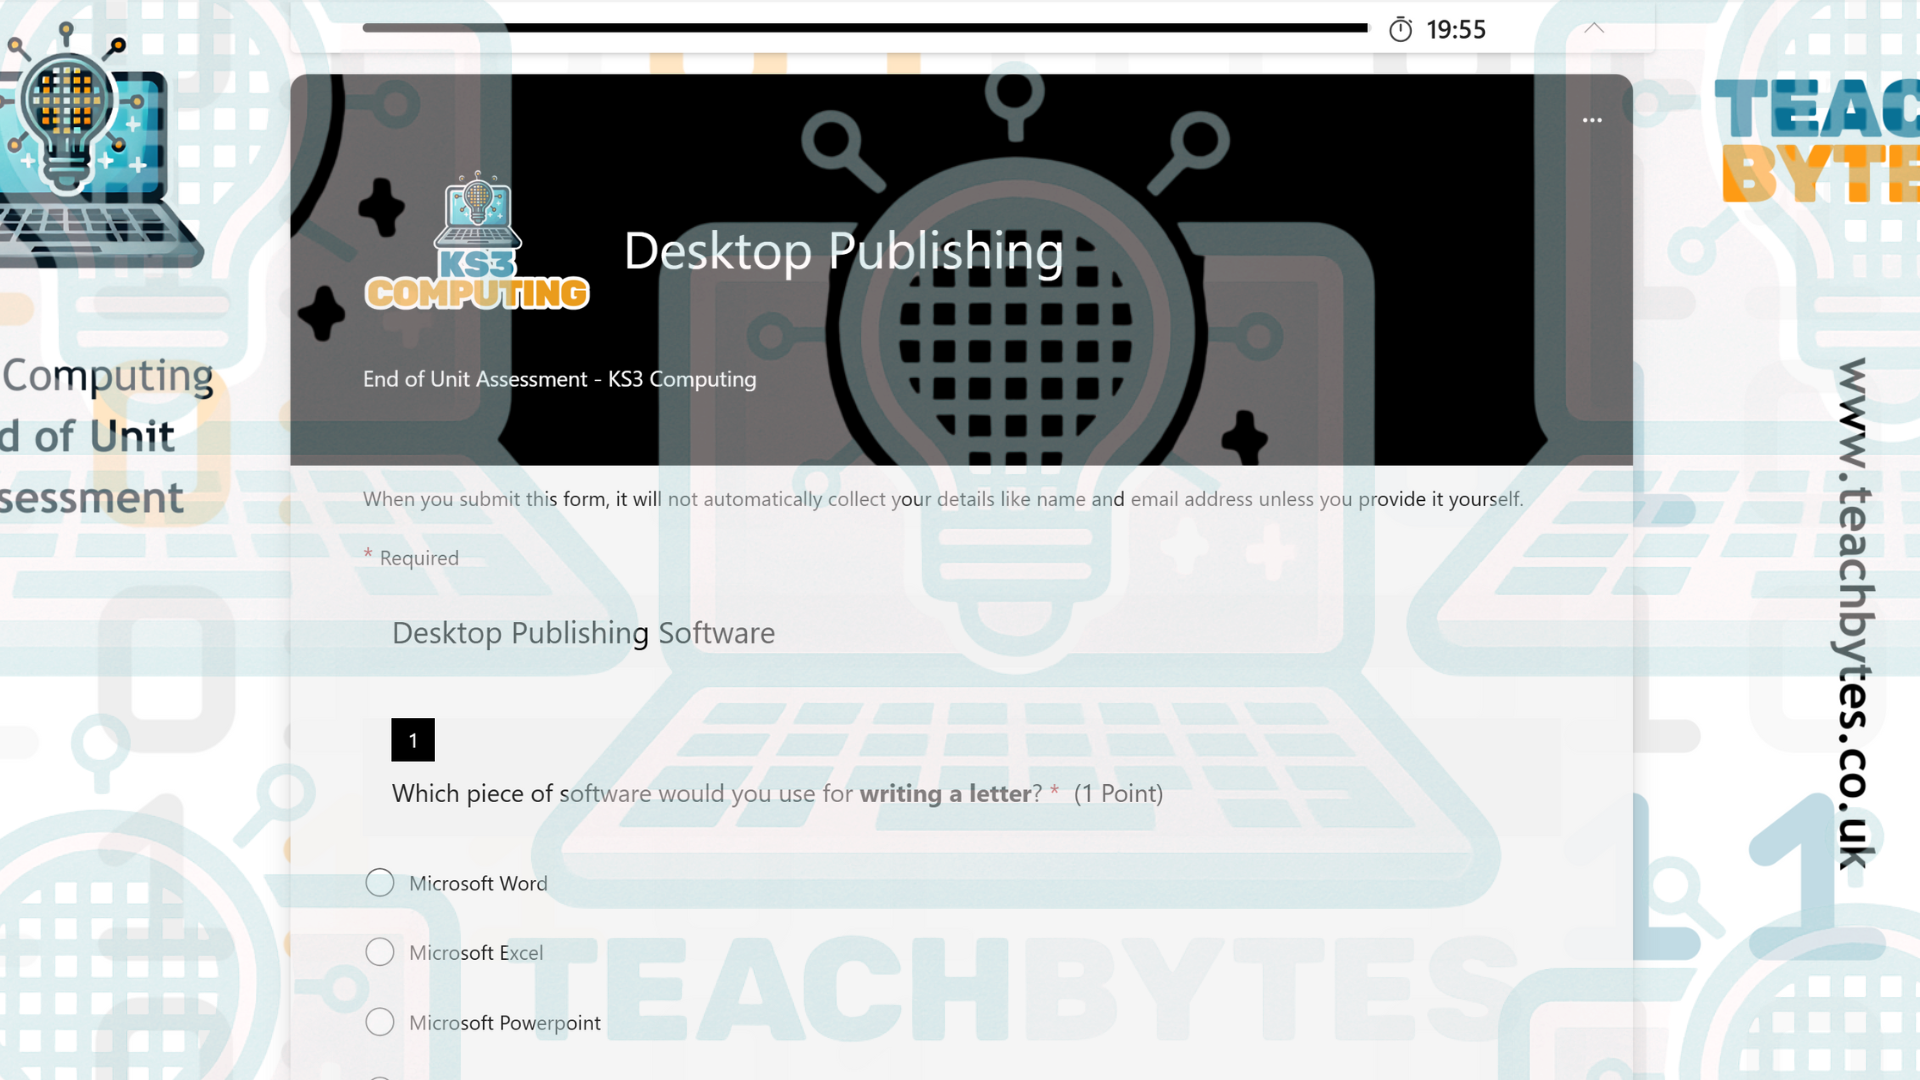Click the stopwatch timer icon
Image resolution: width=1920 pixels, height=1080 pixels.
[x=1400, y=30]
